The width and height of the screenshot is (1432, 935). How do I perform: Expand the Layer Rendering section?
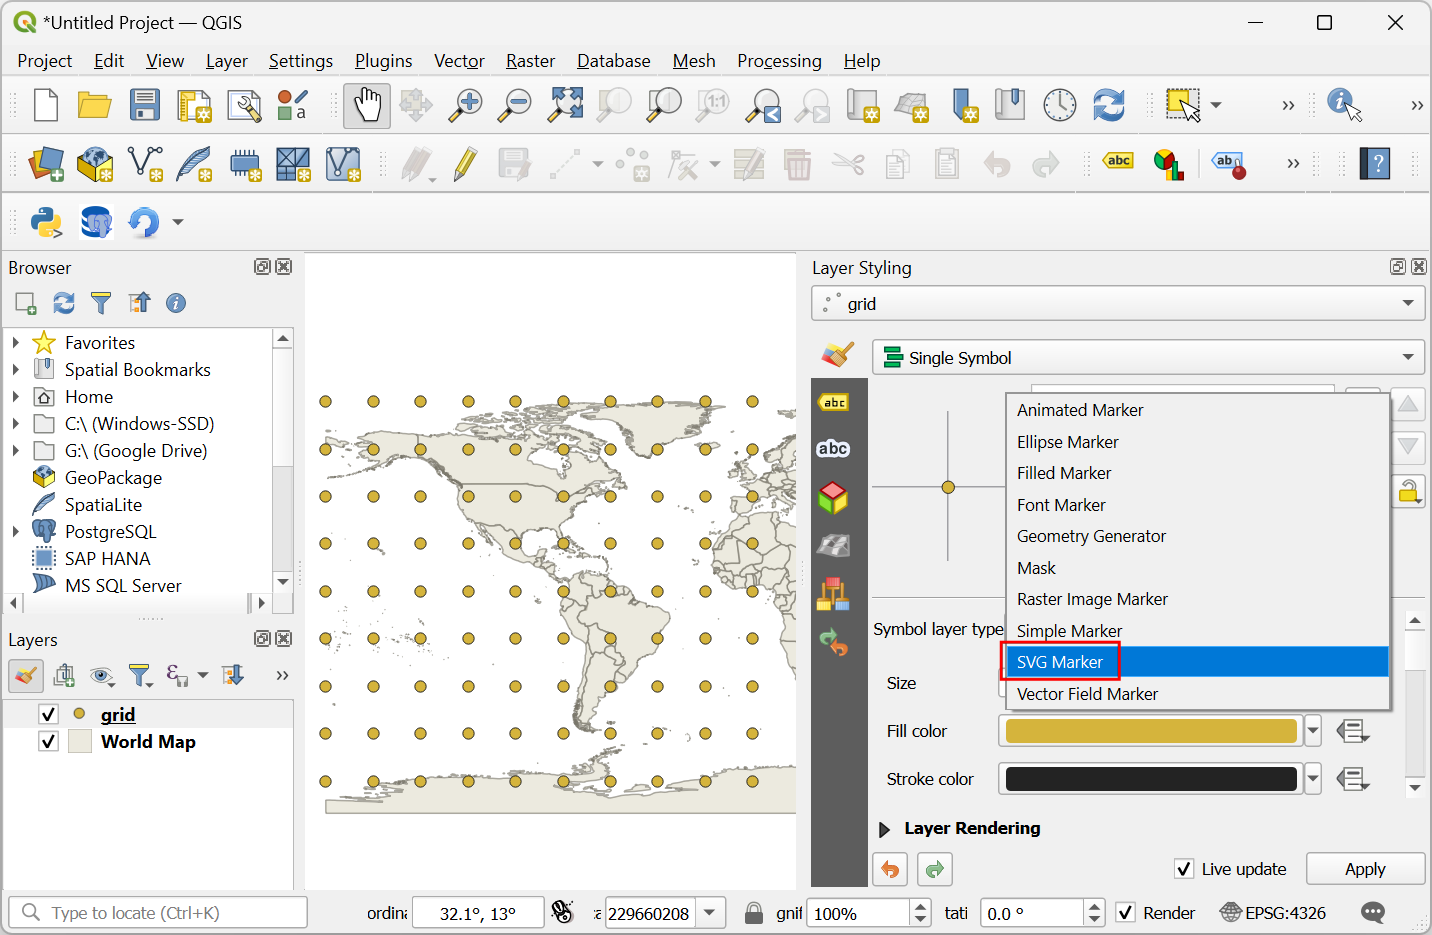(x=884, y=829)
